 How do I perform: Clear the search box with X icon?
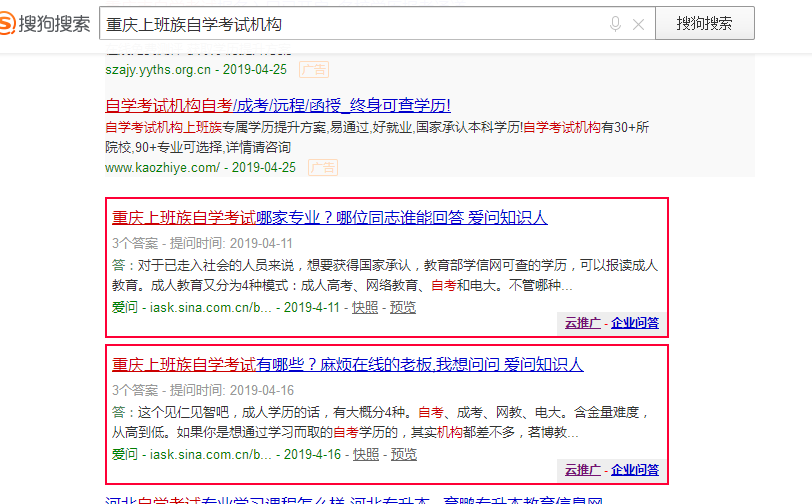639,24
